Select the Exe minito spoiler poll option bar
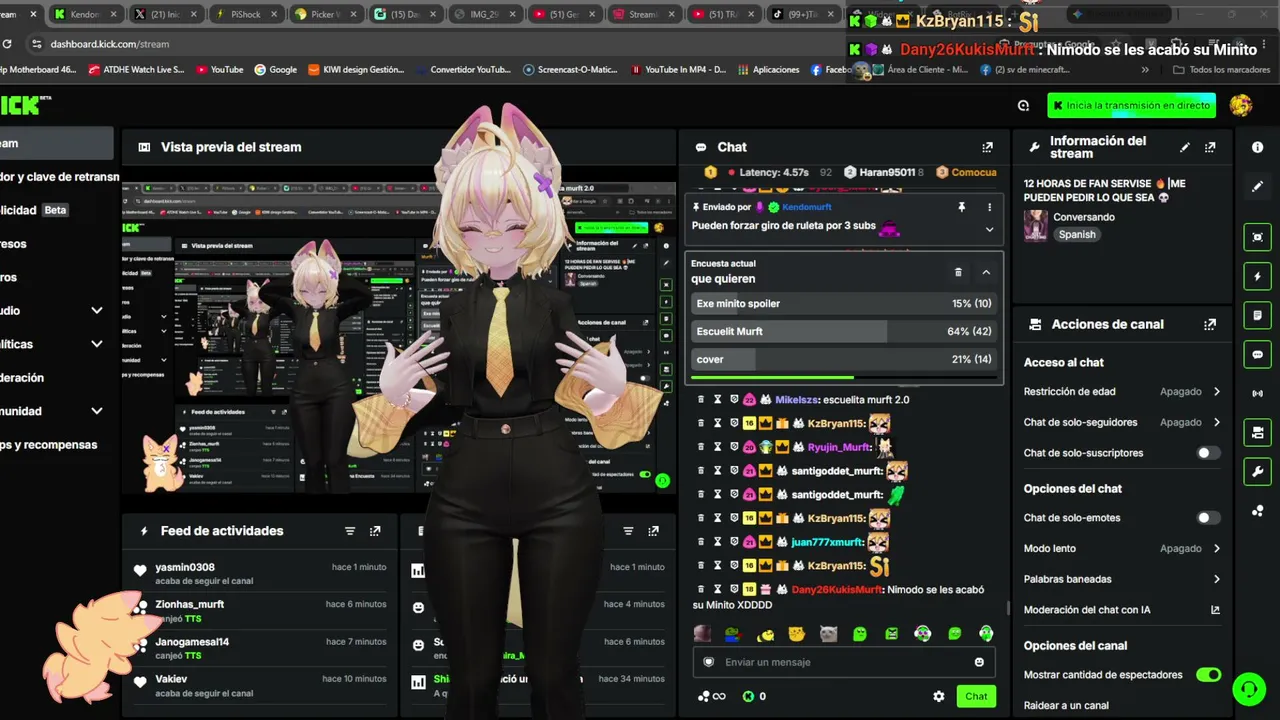The height and width of the screenshot is (720, 1280). [843, 303]
